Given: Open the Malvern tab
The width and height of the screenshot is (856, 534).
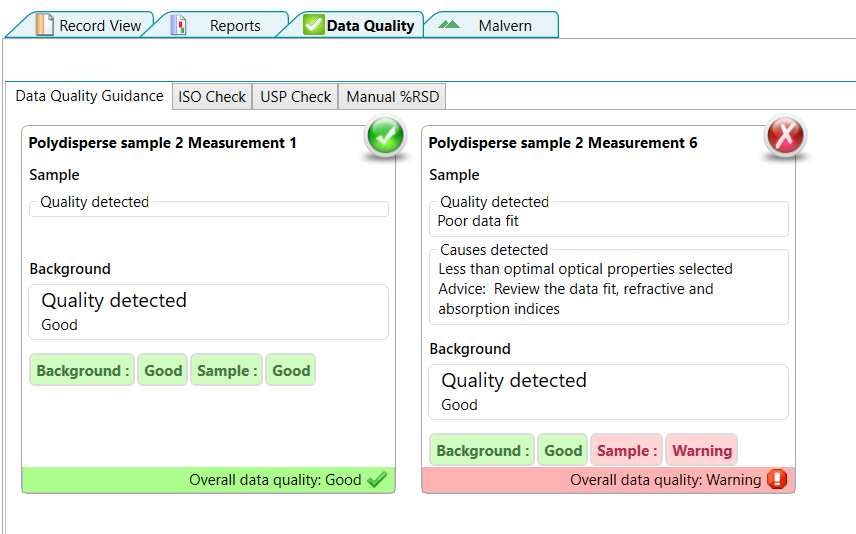Looking at the screenshot, I should [490, 25].
